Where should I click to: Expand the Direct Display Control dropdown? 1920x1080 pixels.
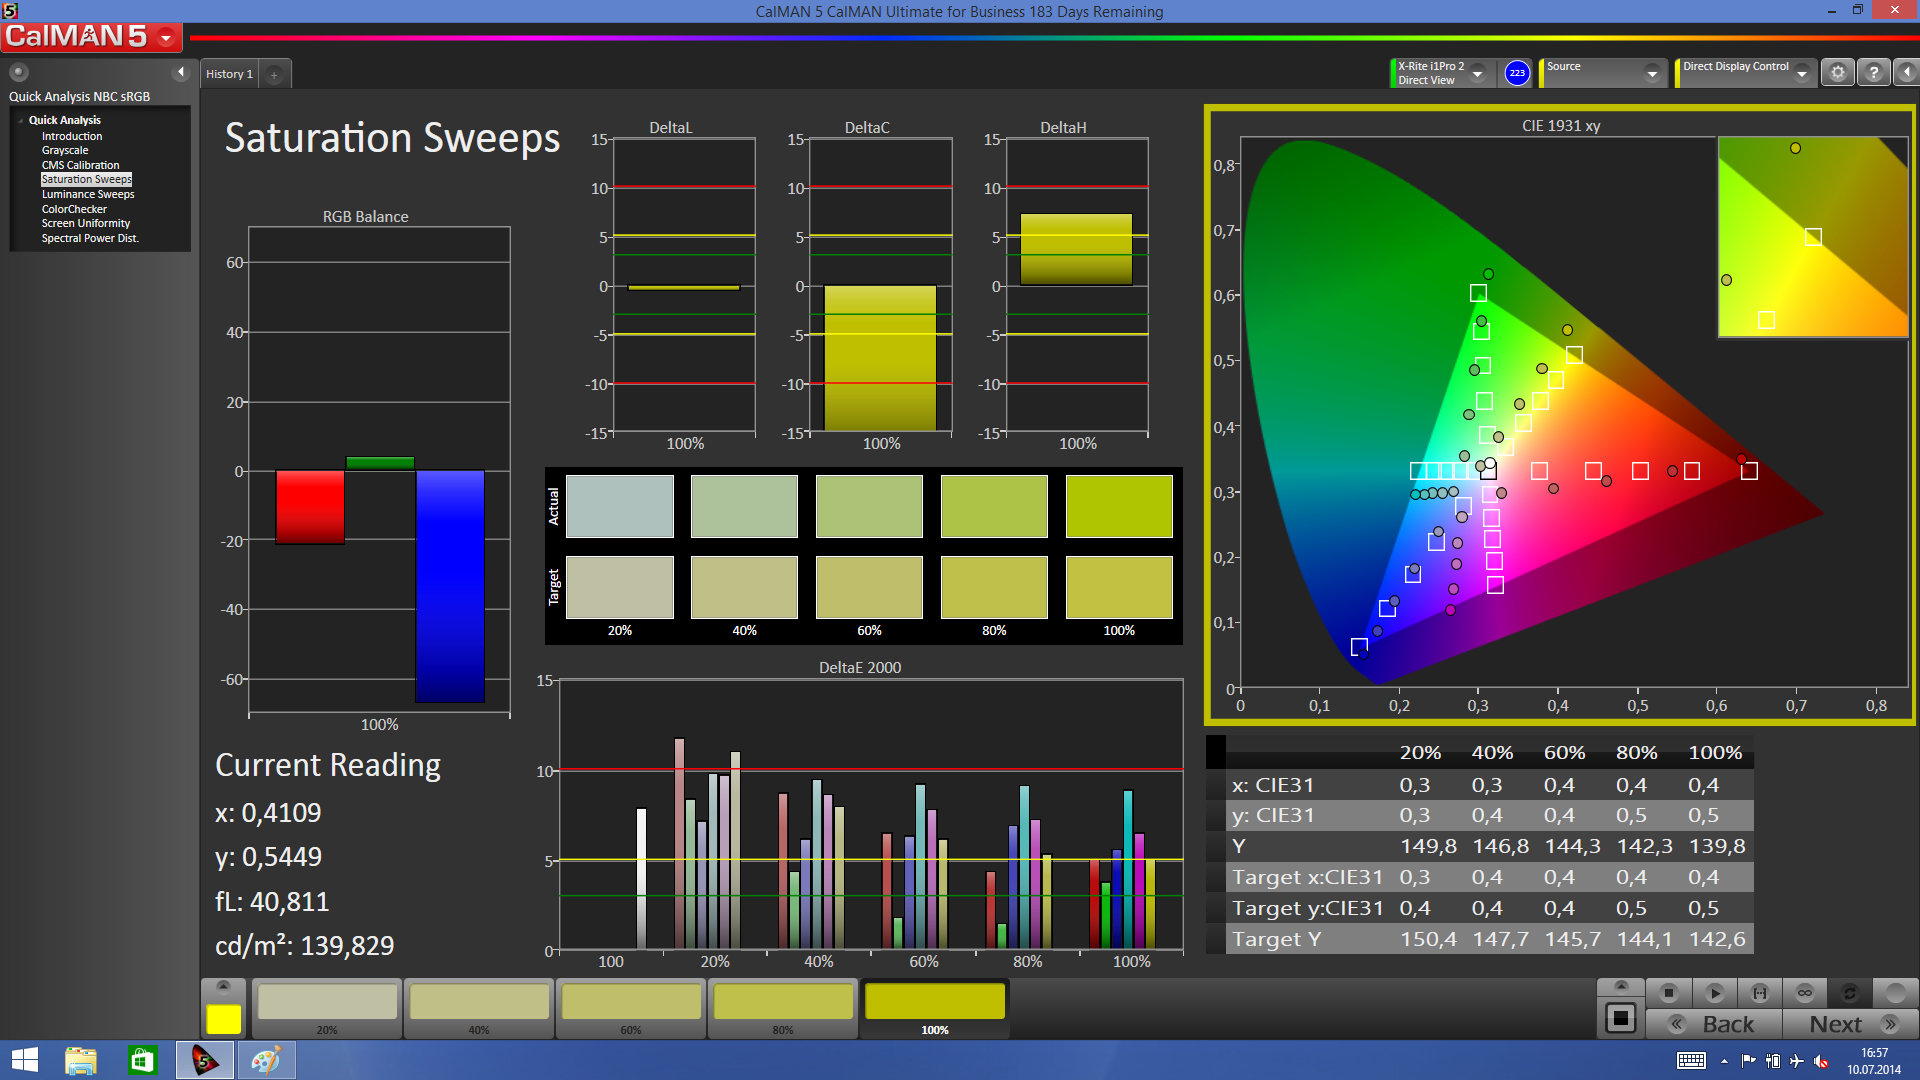(x=1801, y=74)
